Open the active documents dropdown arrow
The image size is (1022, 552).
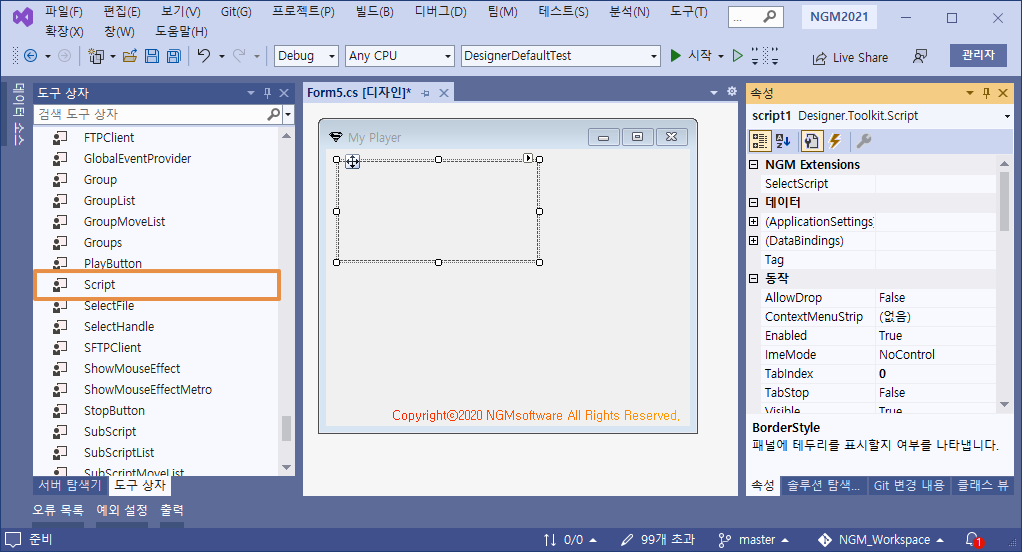(x=714, y=93)
